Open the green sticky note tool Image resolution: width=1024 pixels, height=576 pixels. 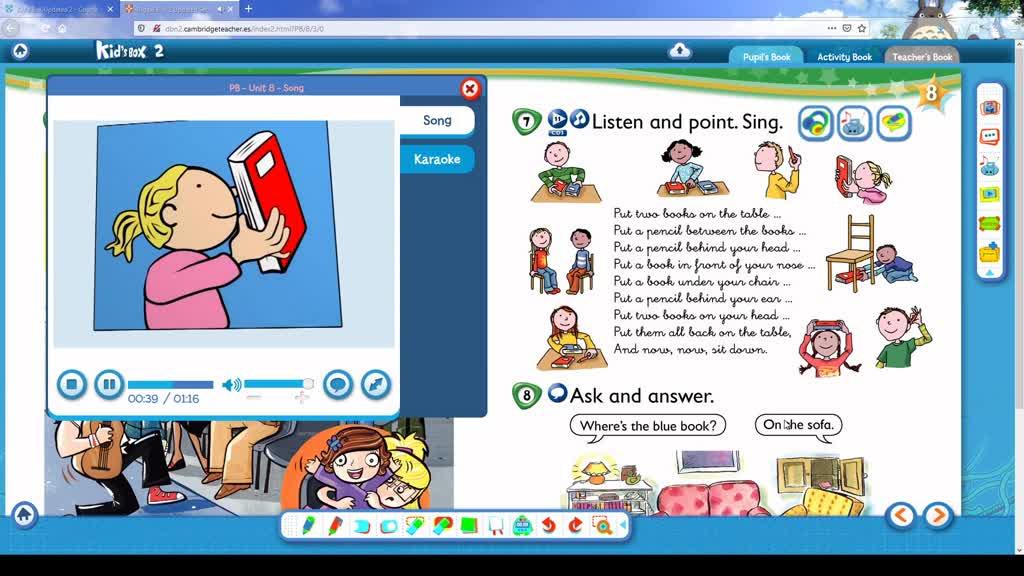coord(469,526)
